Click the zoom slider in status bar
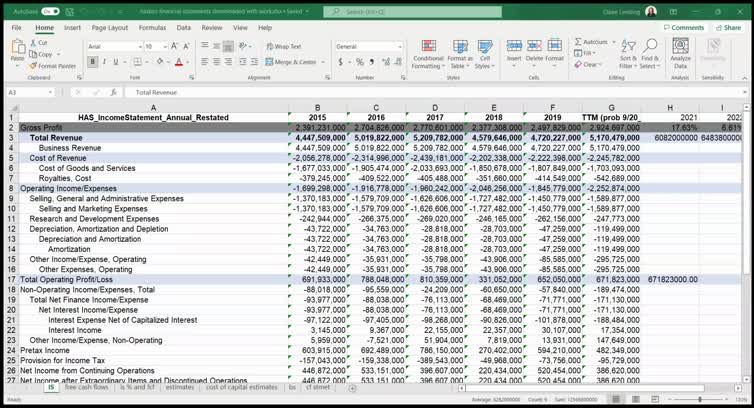754x408 pixels. click(x=700, y=399)
